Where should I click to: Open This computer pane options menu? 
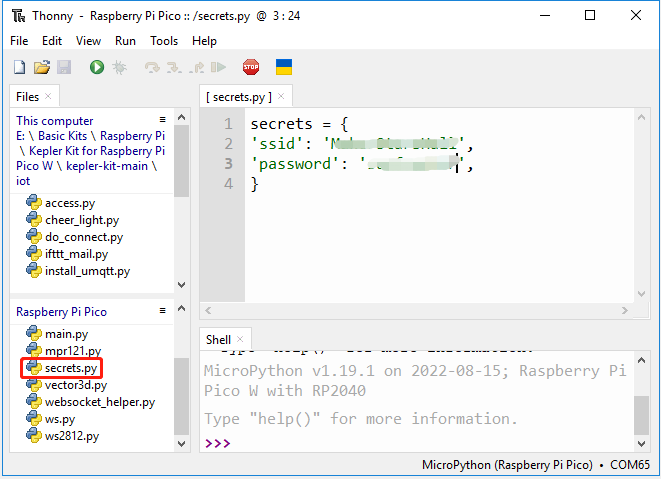click(162, 119)
